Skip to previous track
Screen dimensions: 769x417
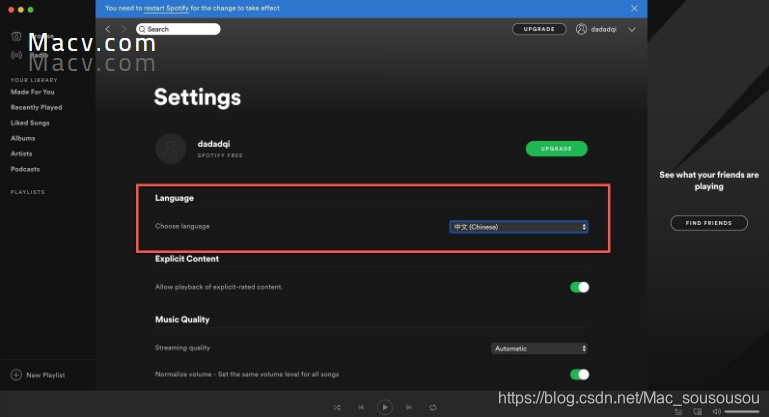[361, 407]
